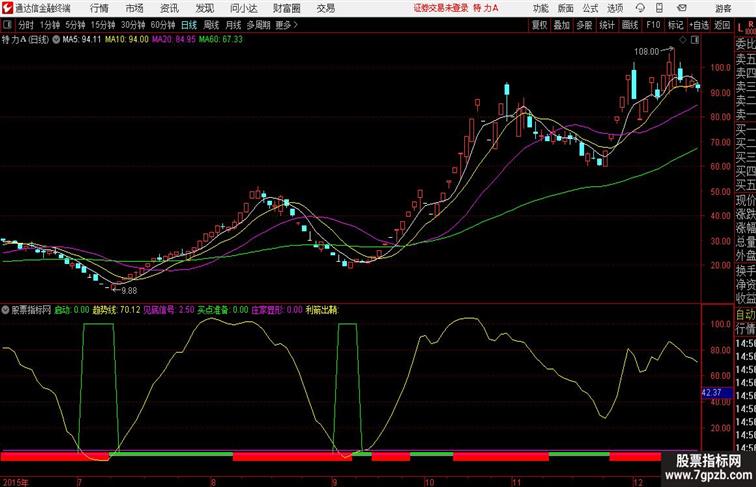
Task: Click the 证券交易未登录 status link
Action: click(x=441, y=8)
